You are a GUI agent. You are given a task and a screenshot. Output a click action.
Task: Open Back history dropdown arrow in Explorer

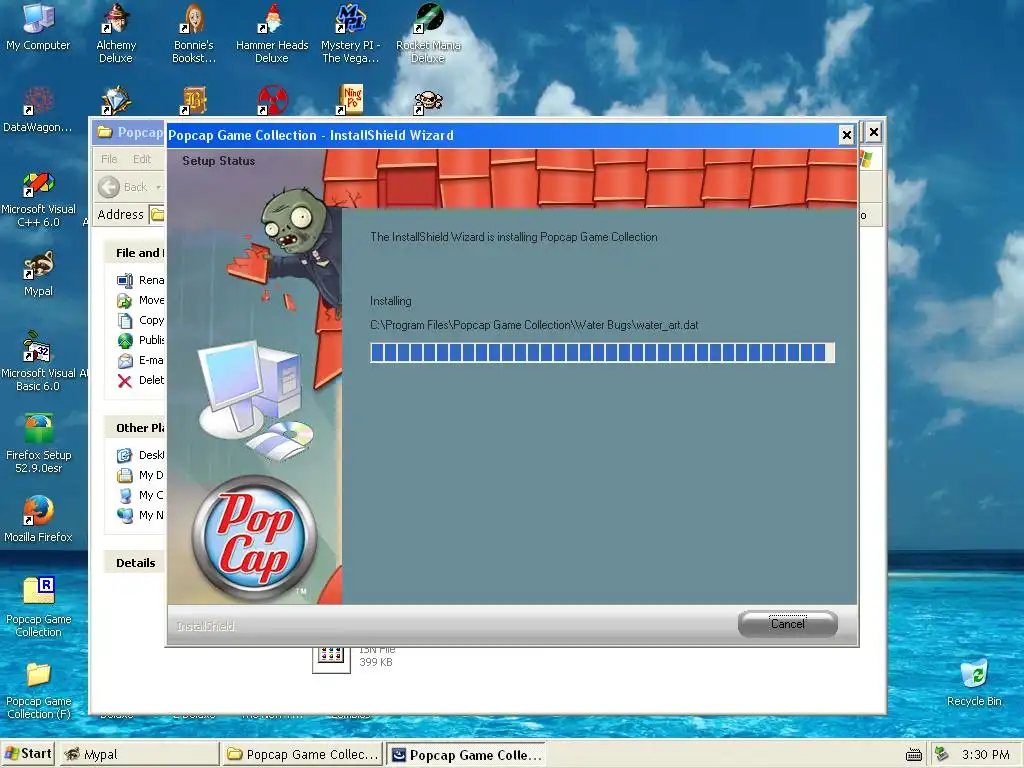159,187
